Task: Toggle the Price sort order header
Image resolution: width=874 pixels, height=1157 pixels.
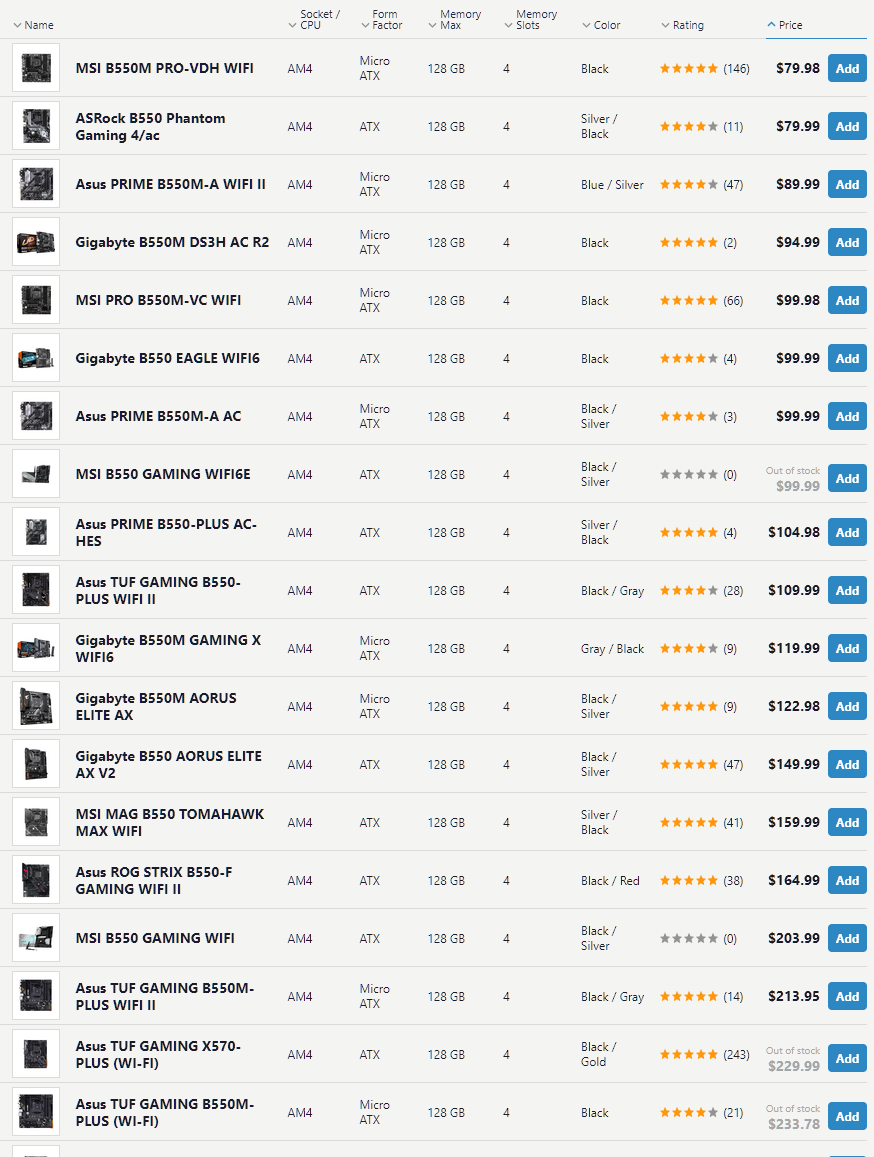Action: tap(785, 25)
